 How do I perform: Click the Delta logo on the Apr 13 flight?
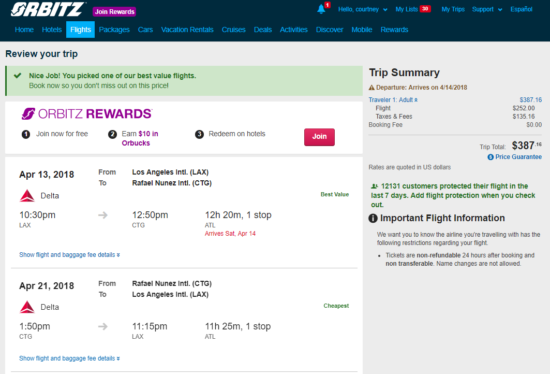[x=27, y=196]
